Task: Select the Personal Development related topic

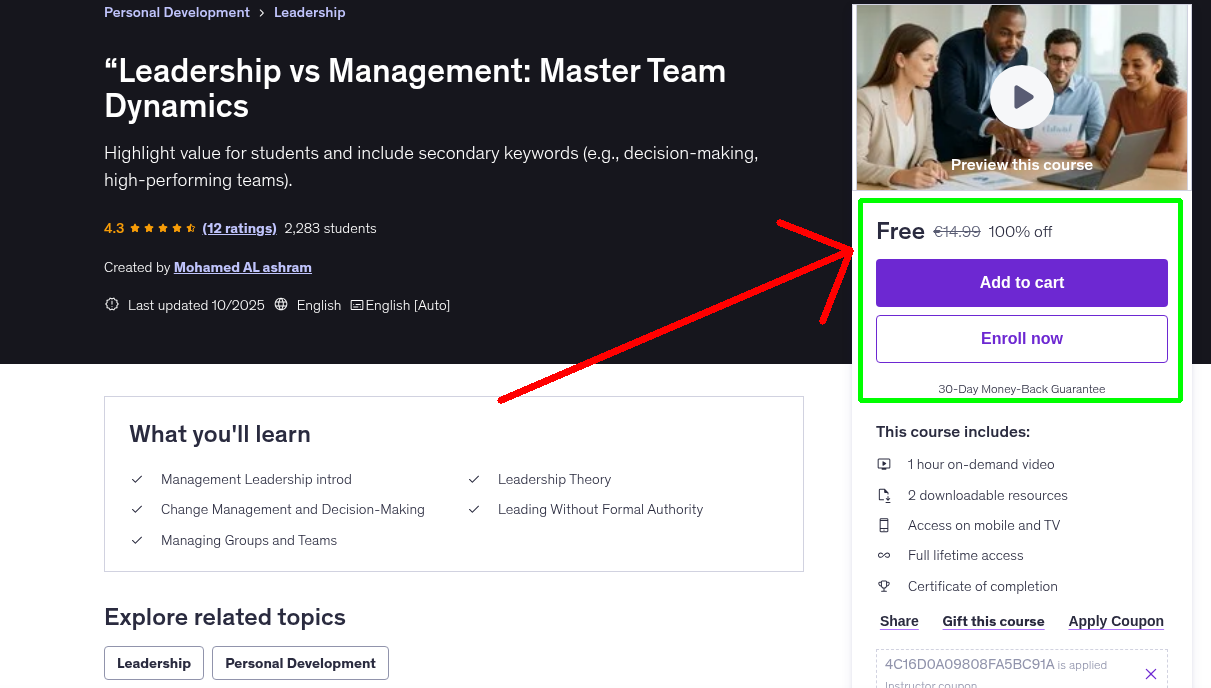Action: coord(300,662)
